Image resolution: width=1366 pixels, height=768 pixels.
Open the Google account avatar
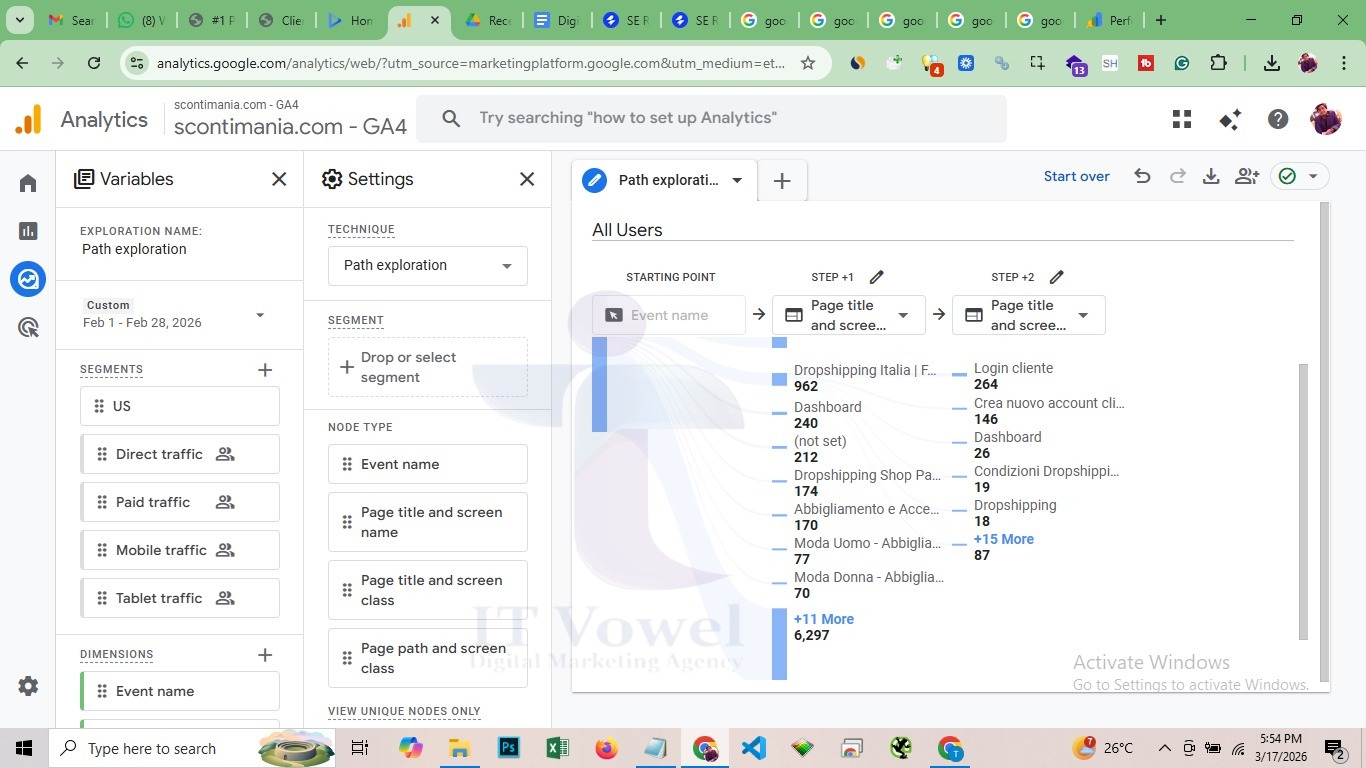pyautogui.click(x=1326, y=119)
